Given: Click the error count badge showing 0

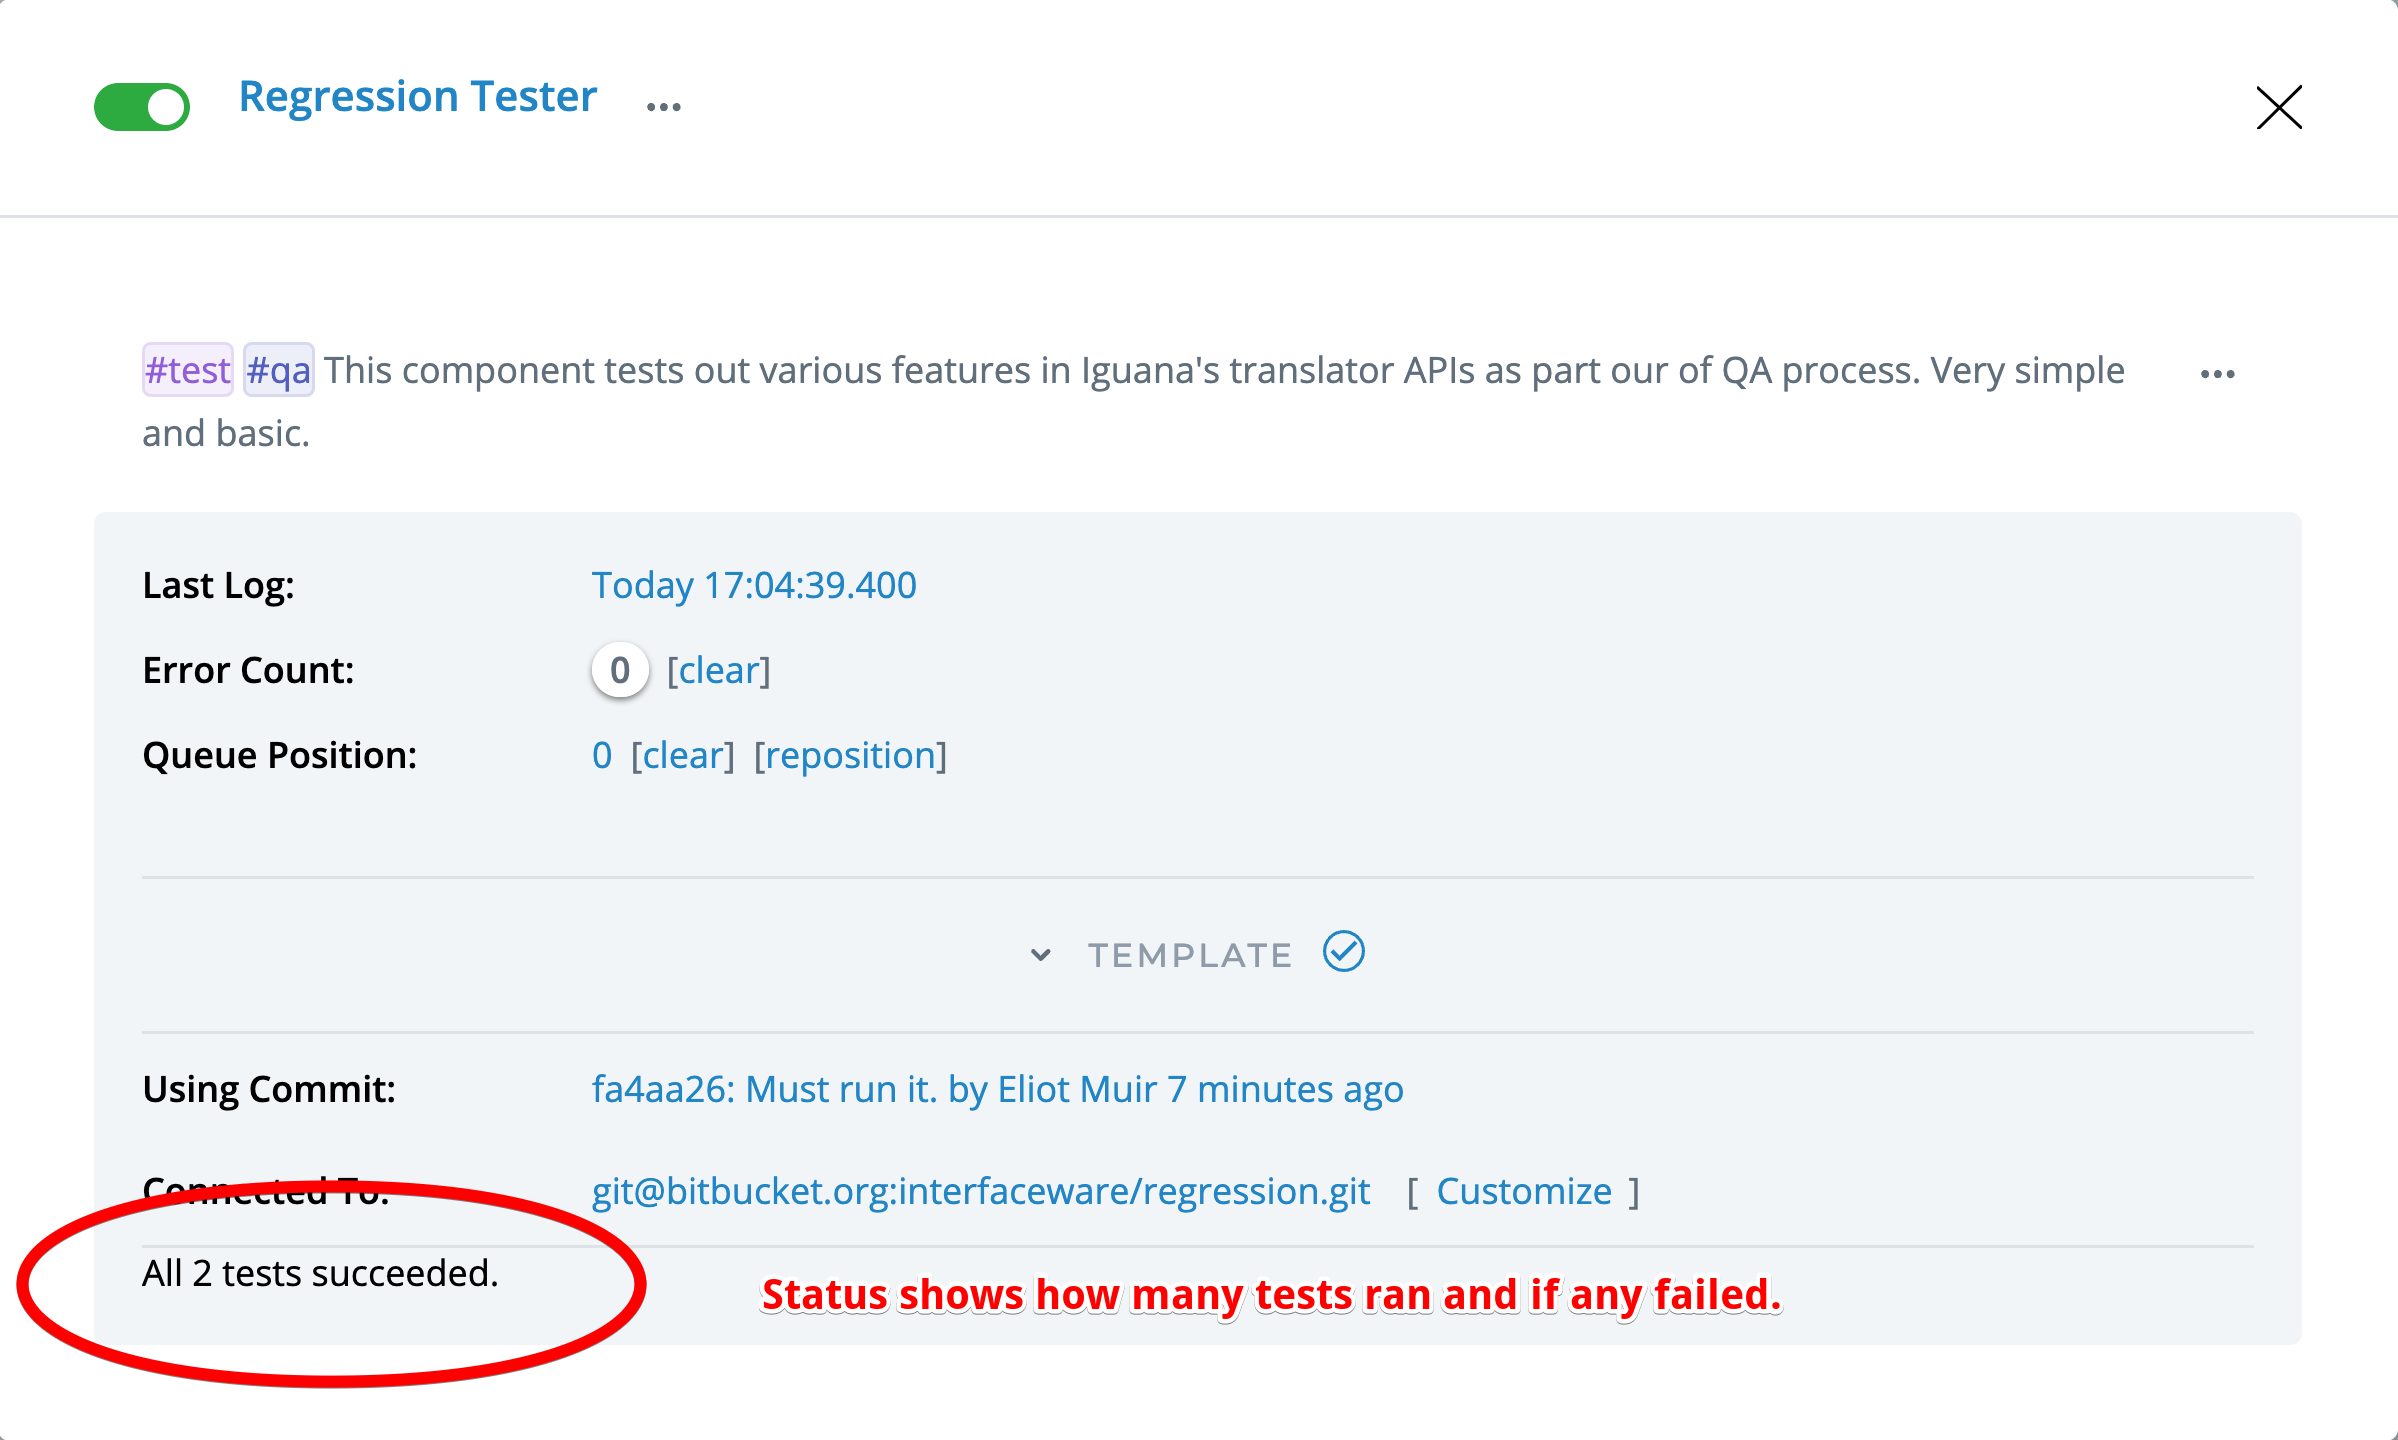Looking at the screenshot, I should (x=619, y=670).
